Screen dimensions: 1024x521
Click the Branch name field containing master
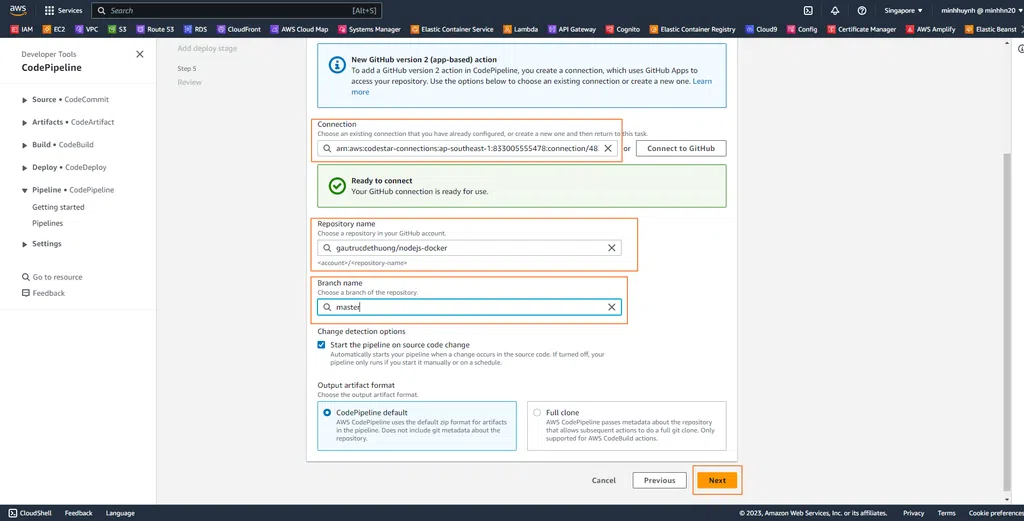[x=469, y=307]
